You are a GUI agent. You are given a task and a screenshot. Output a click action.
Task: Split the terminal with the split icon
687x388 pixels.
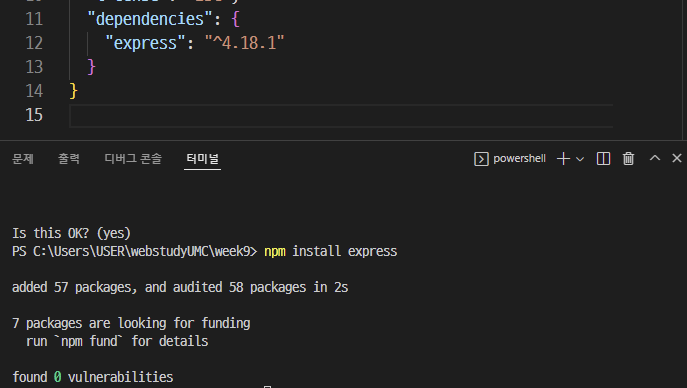pos(603,159)
